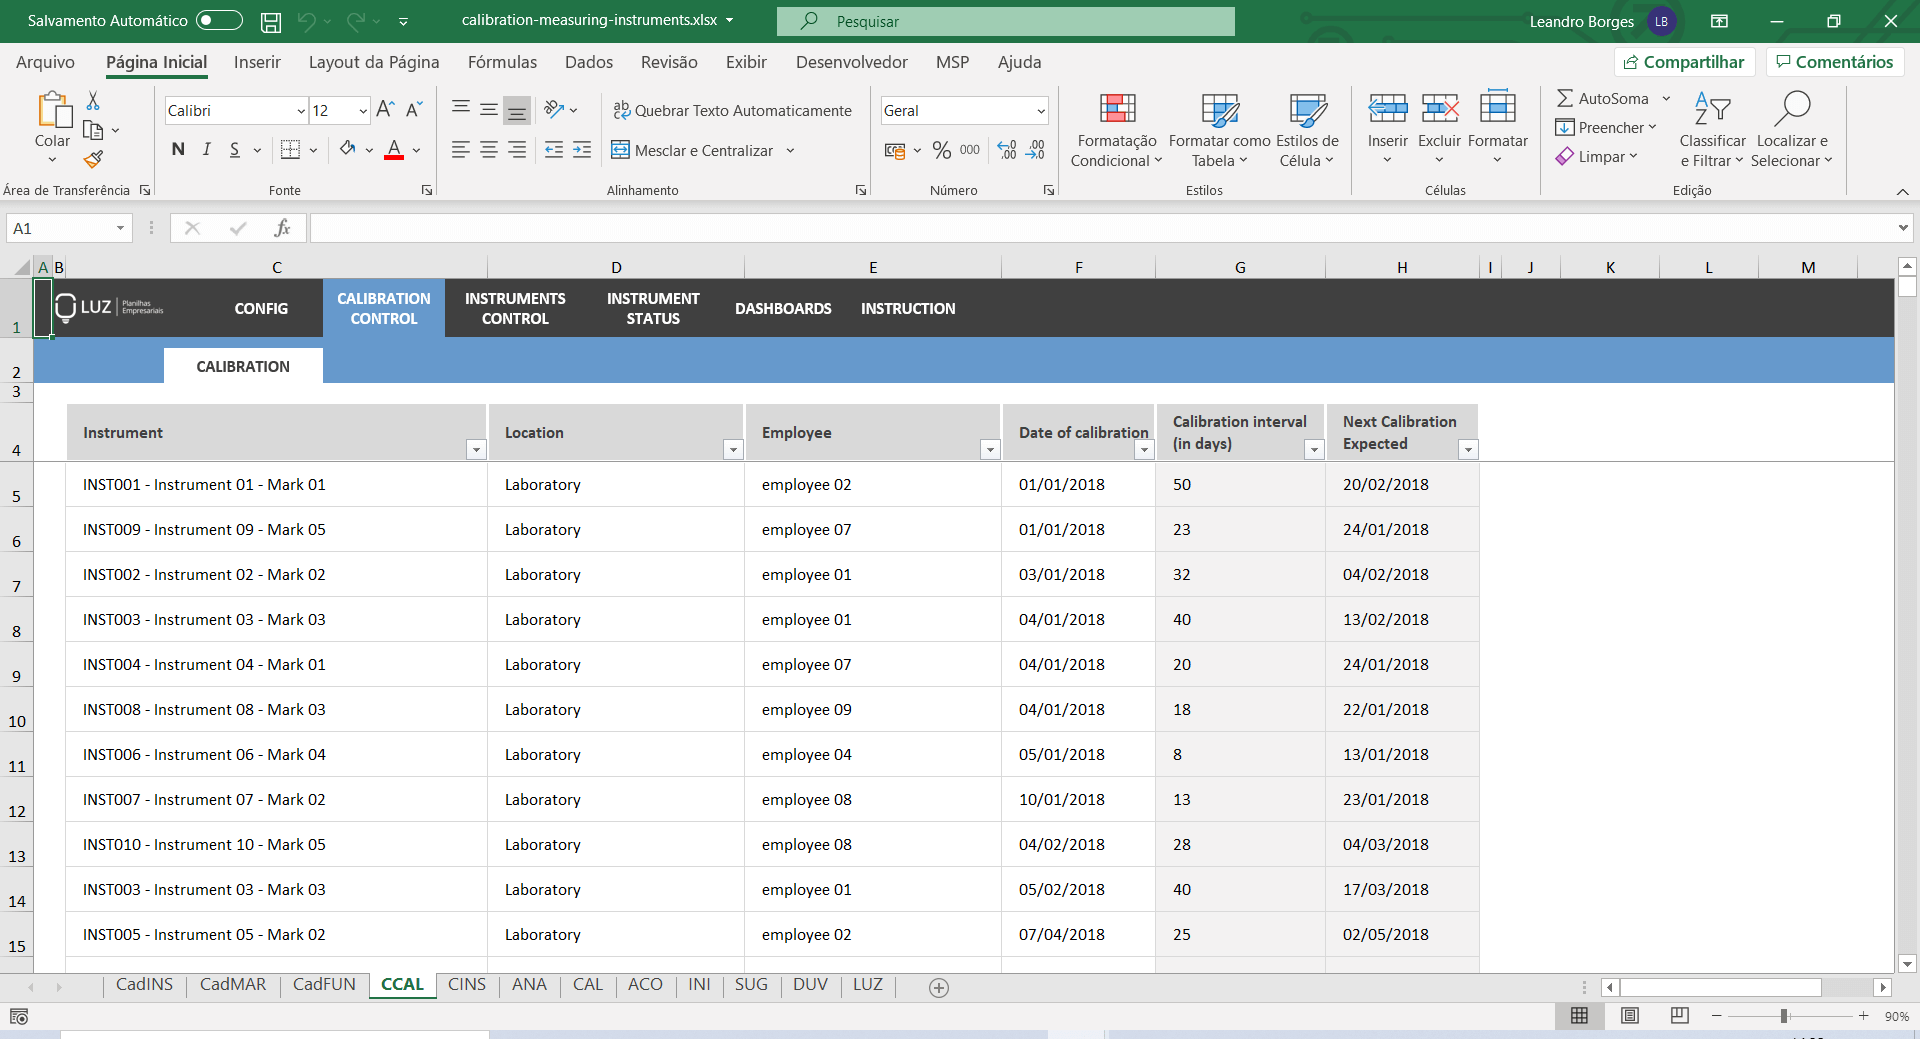
Task: Switch to the Fórmulas ribbon tab
Action: pos(502,62)
